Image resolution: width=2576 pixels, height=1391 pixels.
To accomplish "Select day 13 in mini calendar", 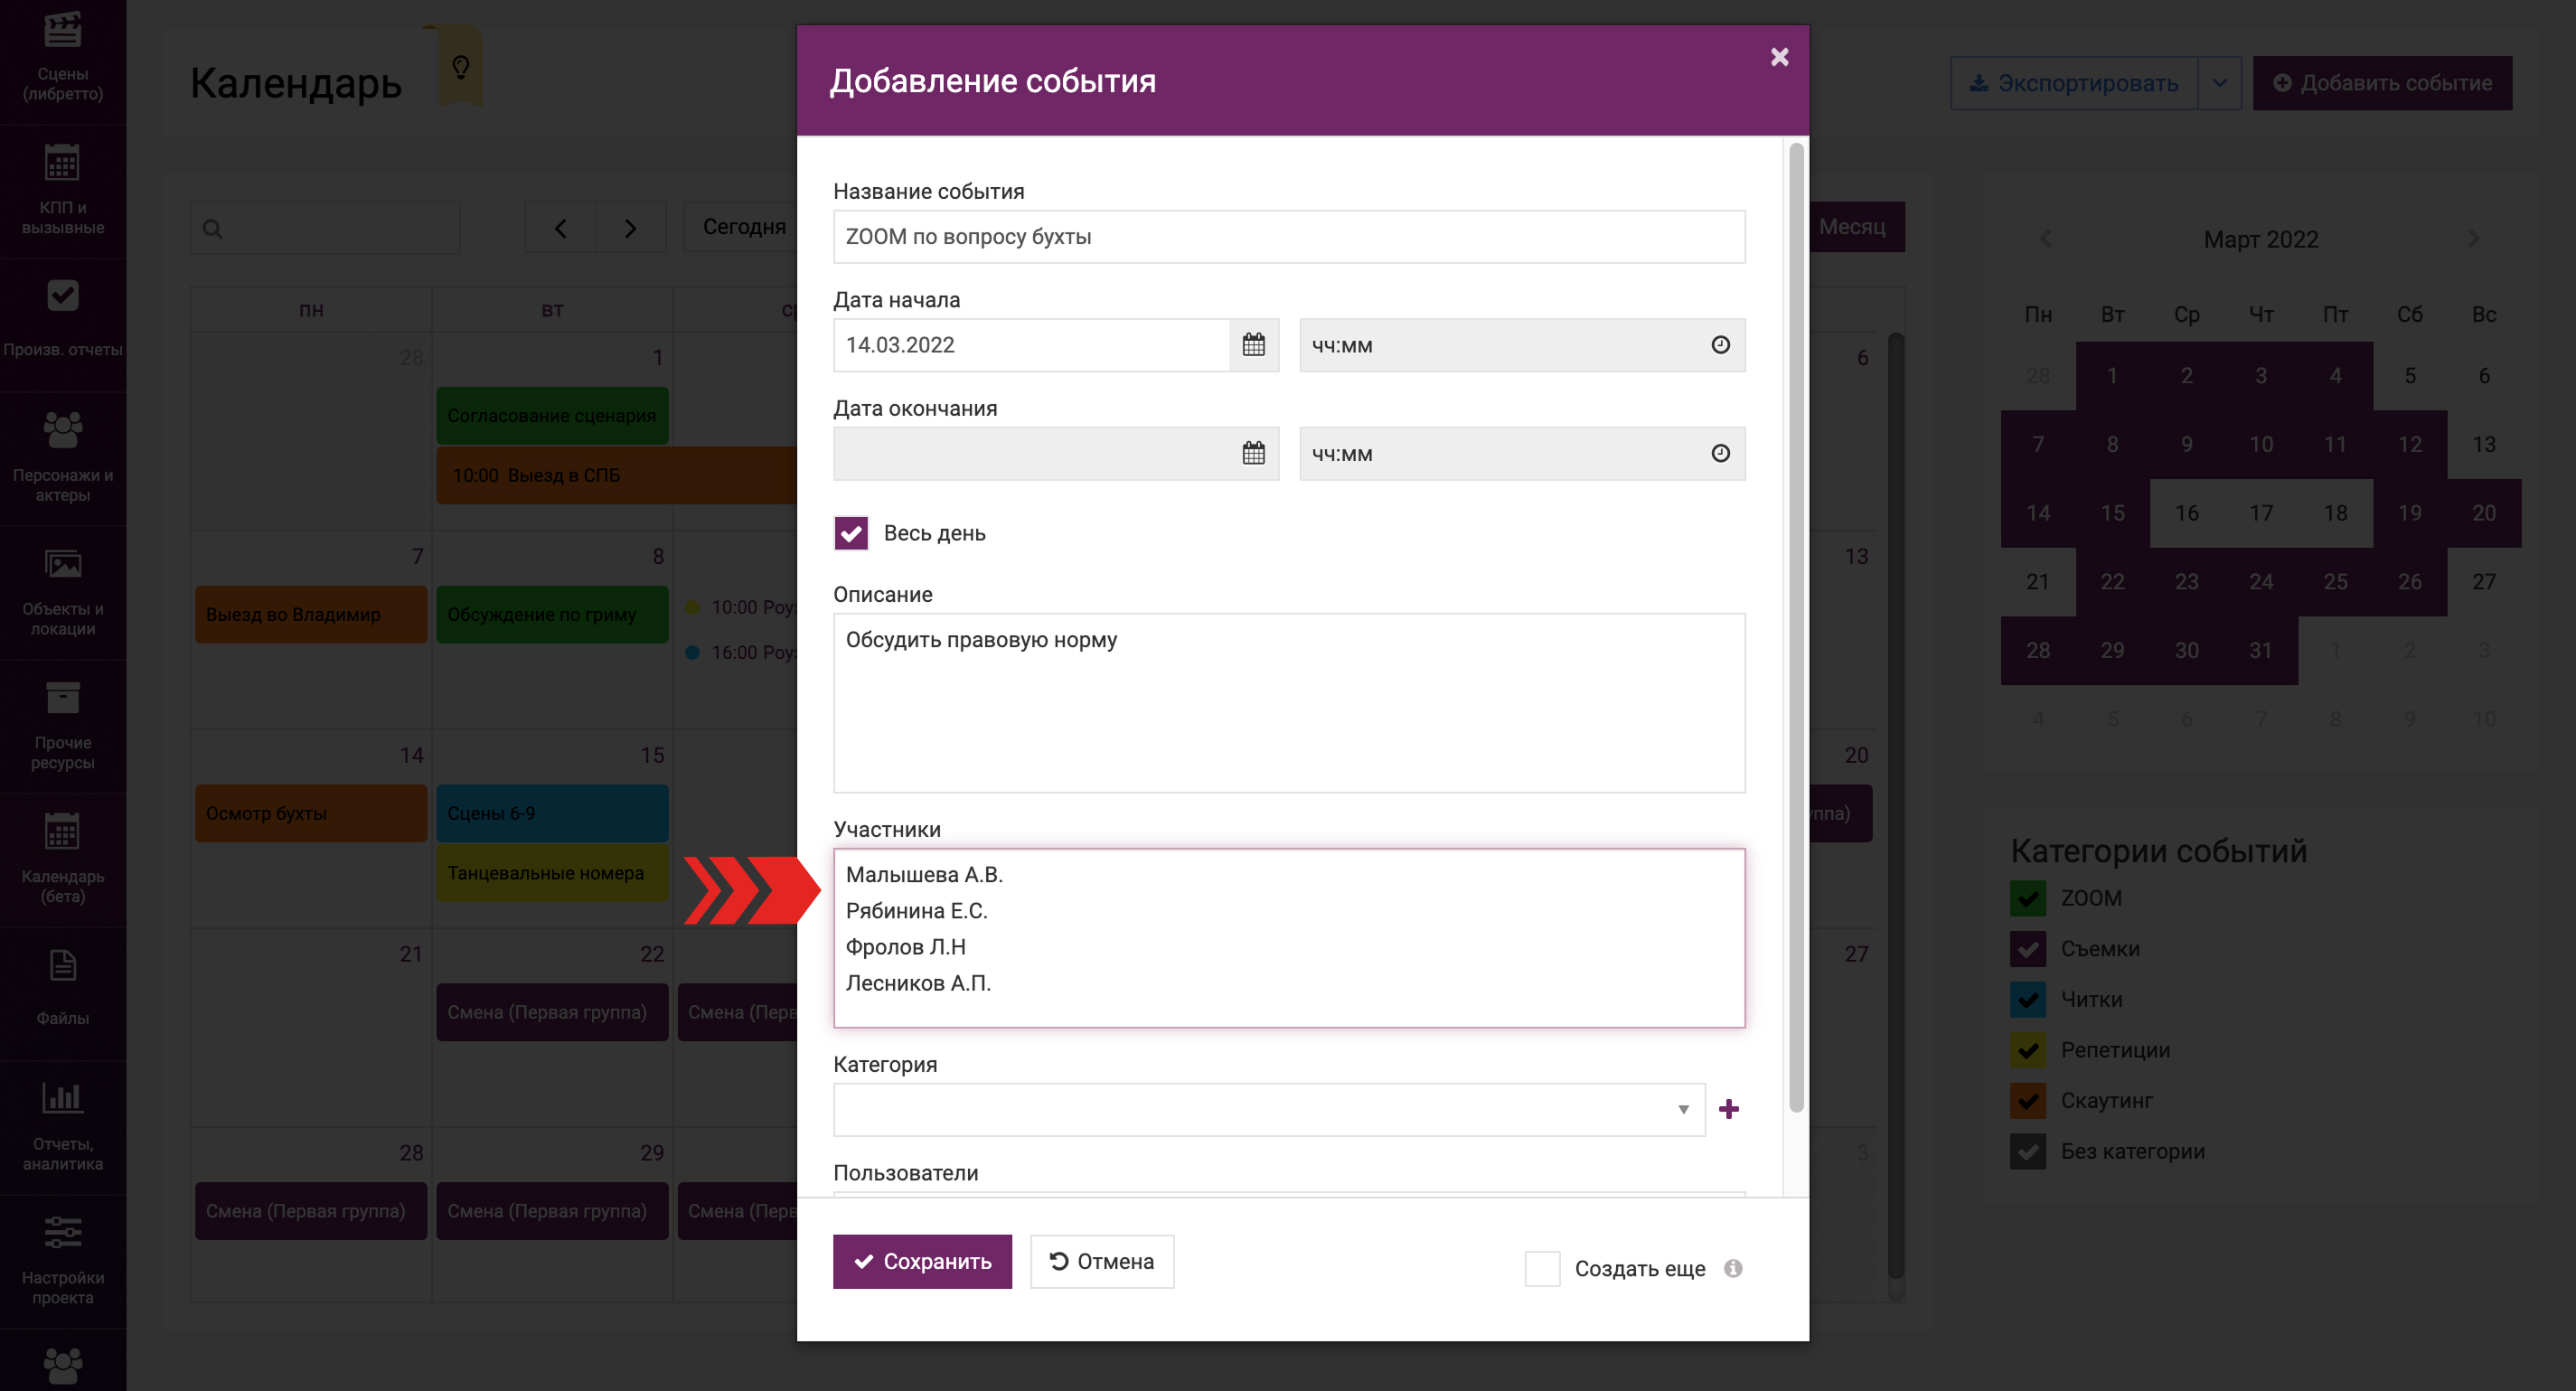I will 2484,444.
